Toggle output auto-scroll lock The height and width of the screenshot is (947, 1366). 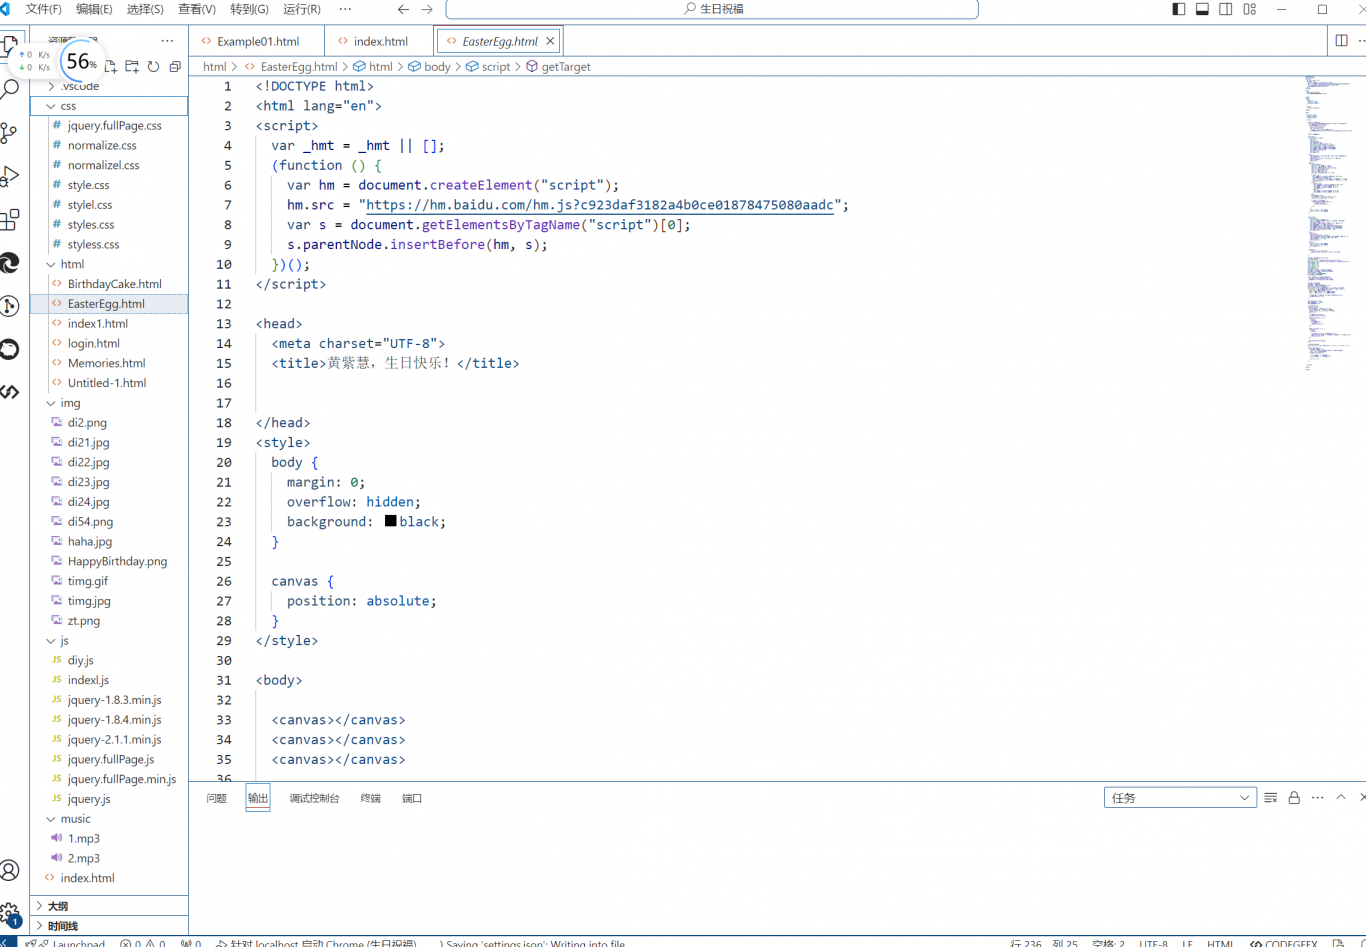tap(1294, 798)
